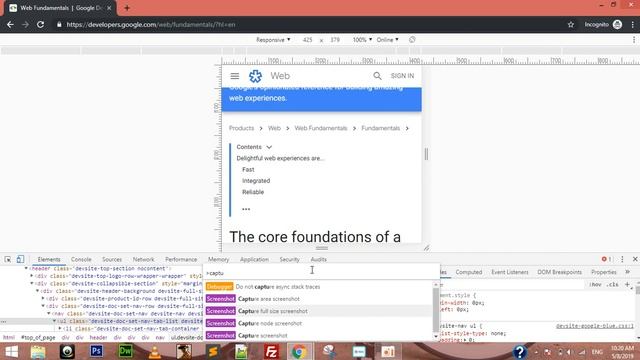Open new browser tab with plus

pyautogui.click(x=127, y=8)
